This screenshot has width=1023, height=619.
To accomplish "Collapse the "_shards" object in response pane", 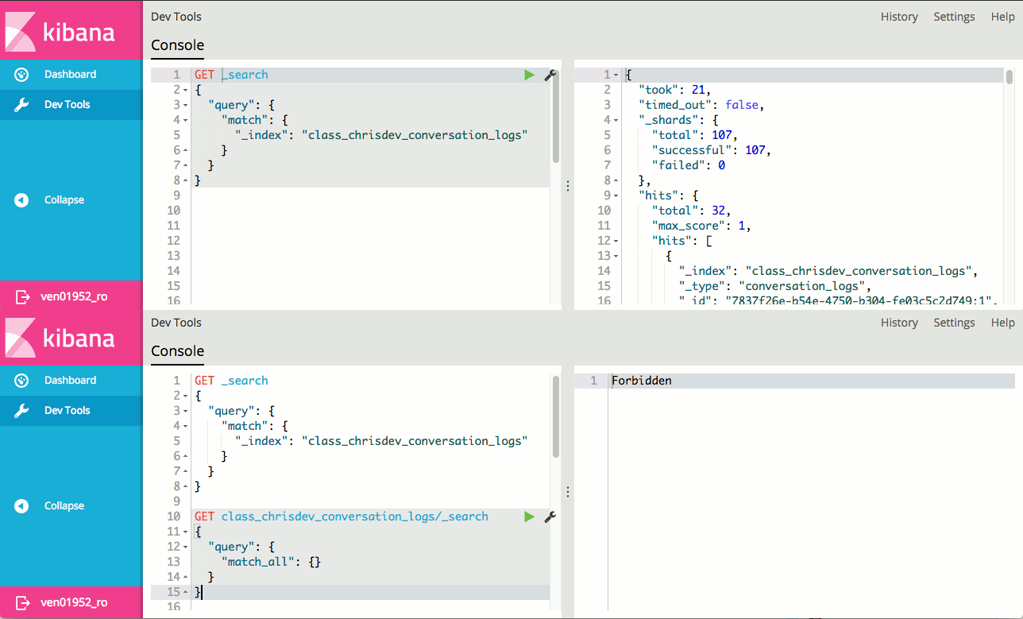I will (x=616, y=120).
